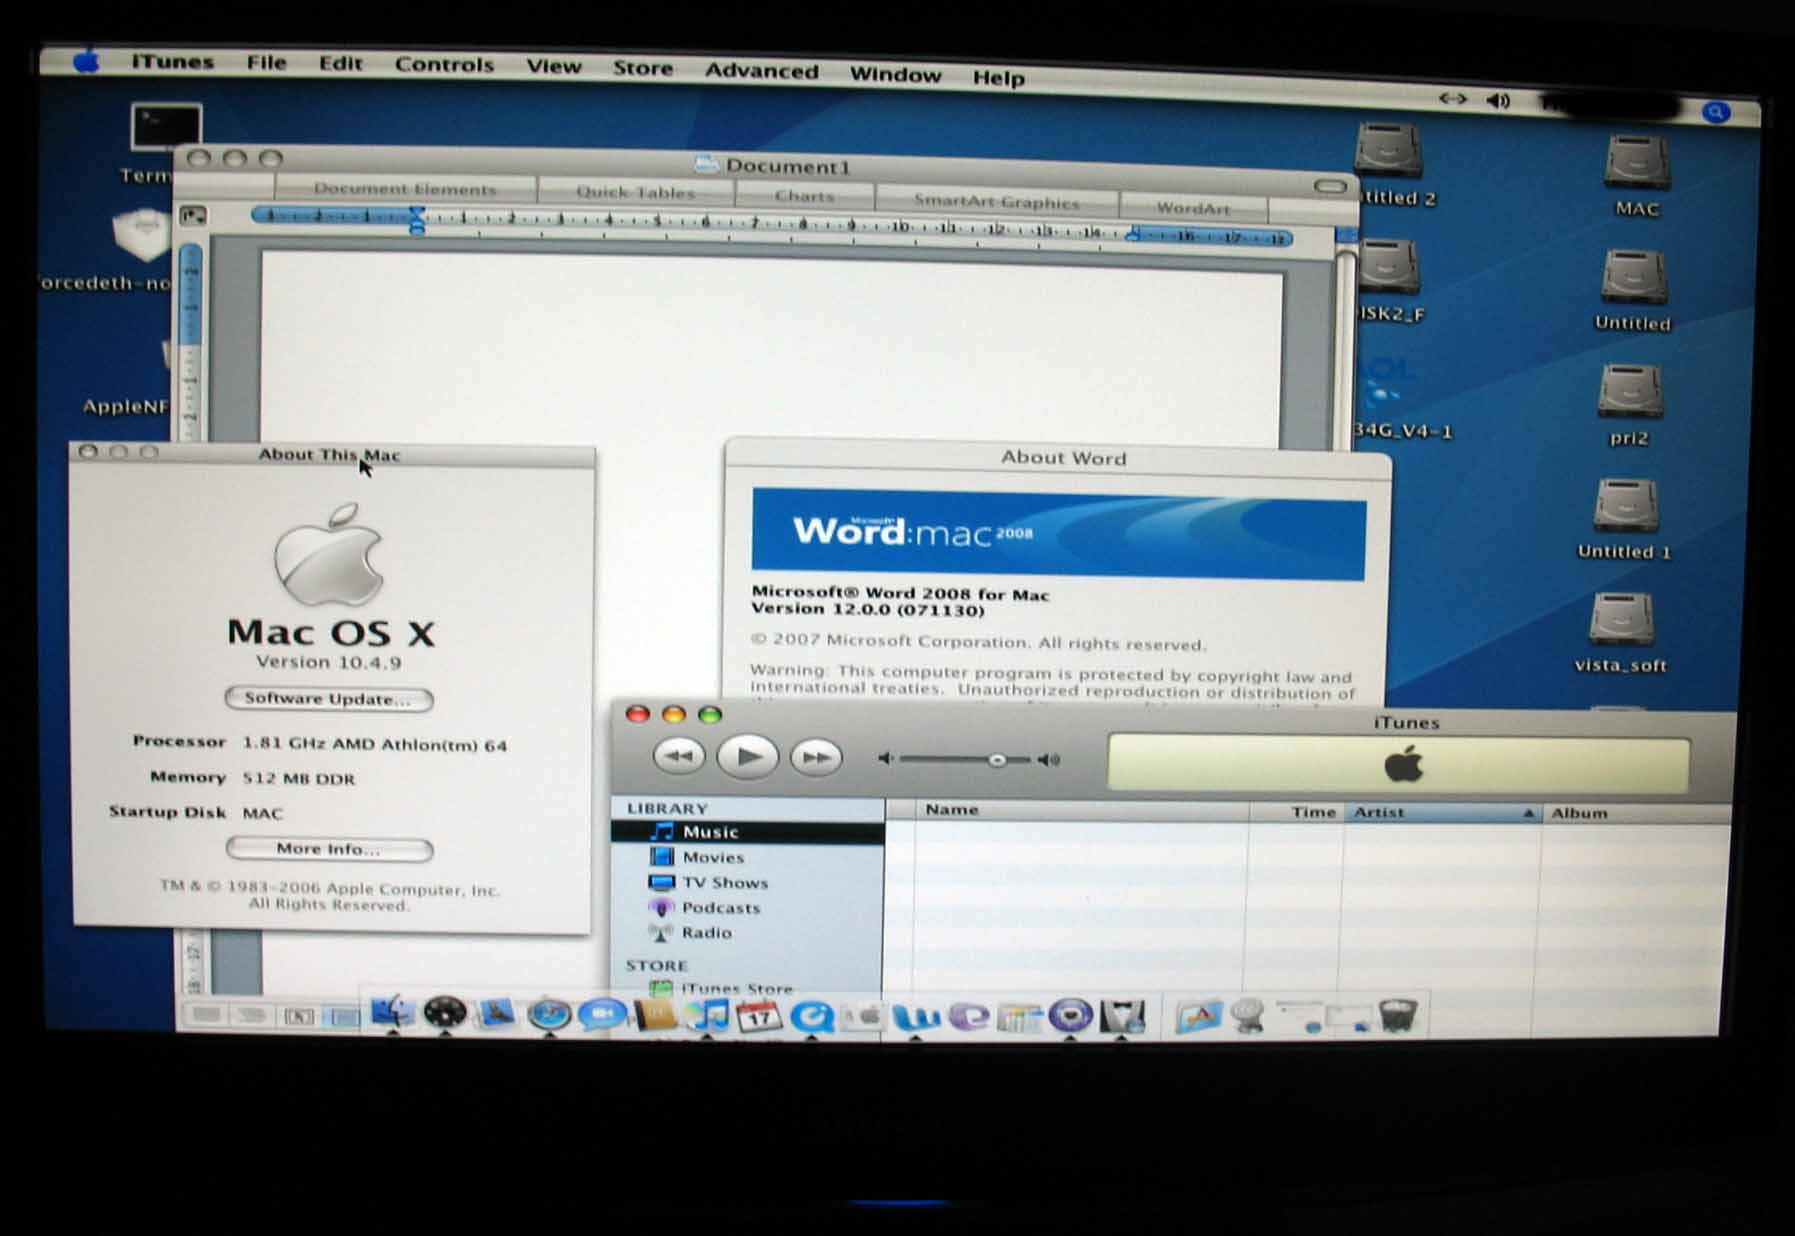Click the iTunes volume slider knob
The height and width of the screenshot is (1236, 1795).
tap(996, 760)
